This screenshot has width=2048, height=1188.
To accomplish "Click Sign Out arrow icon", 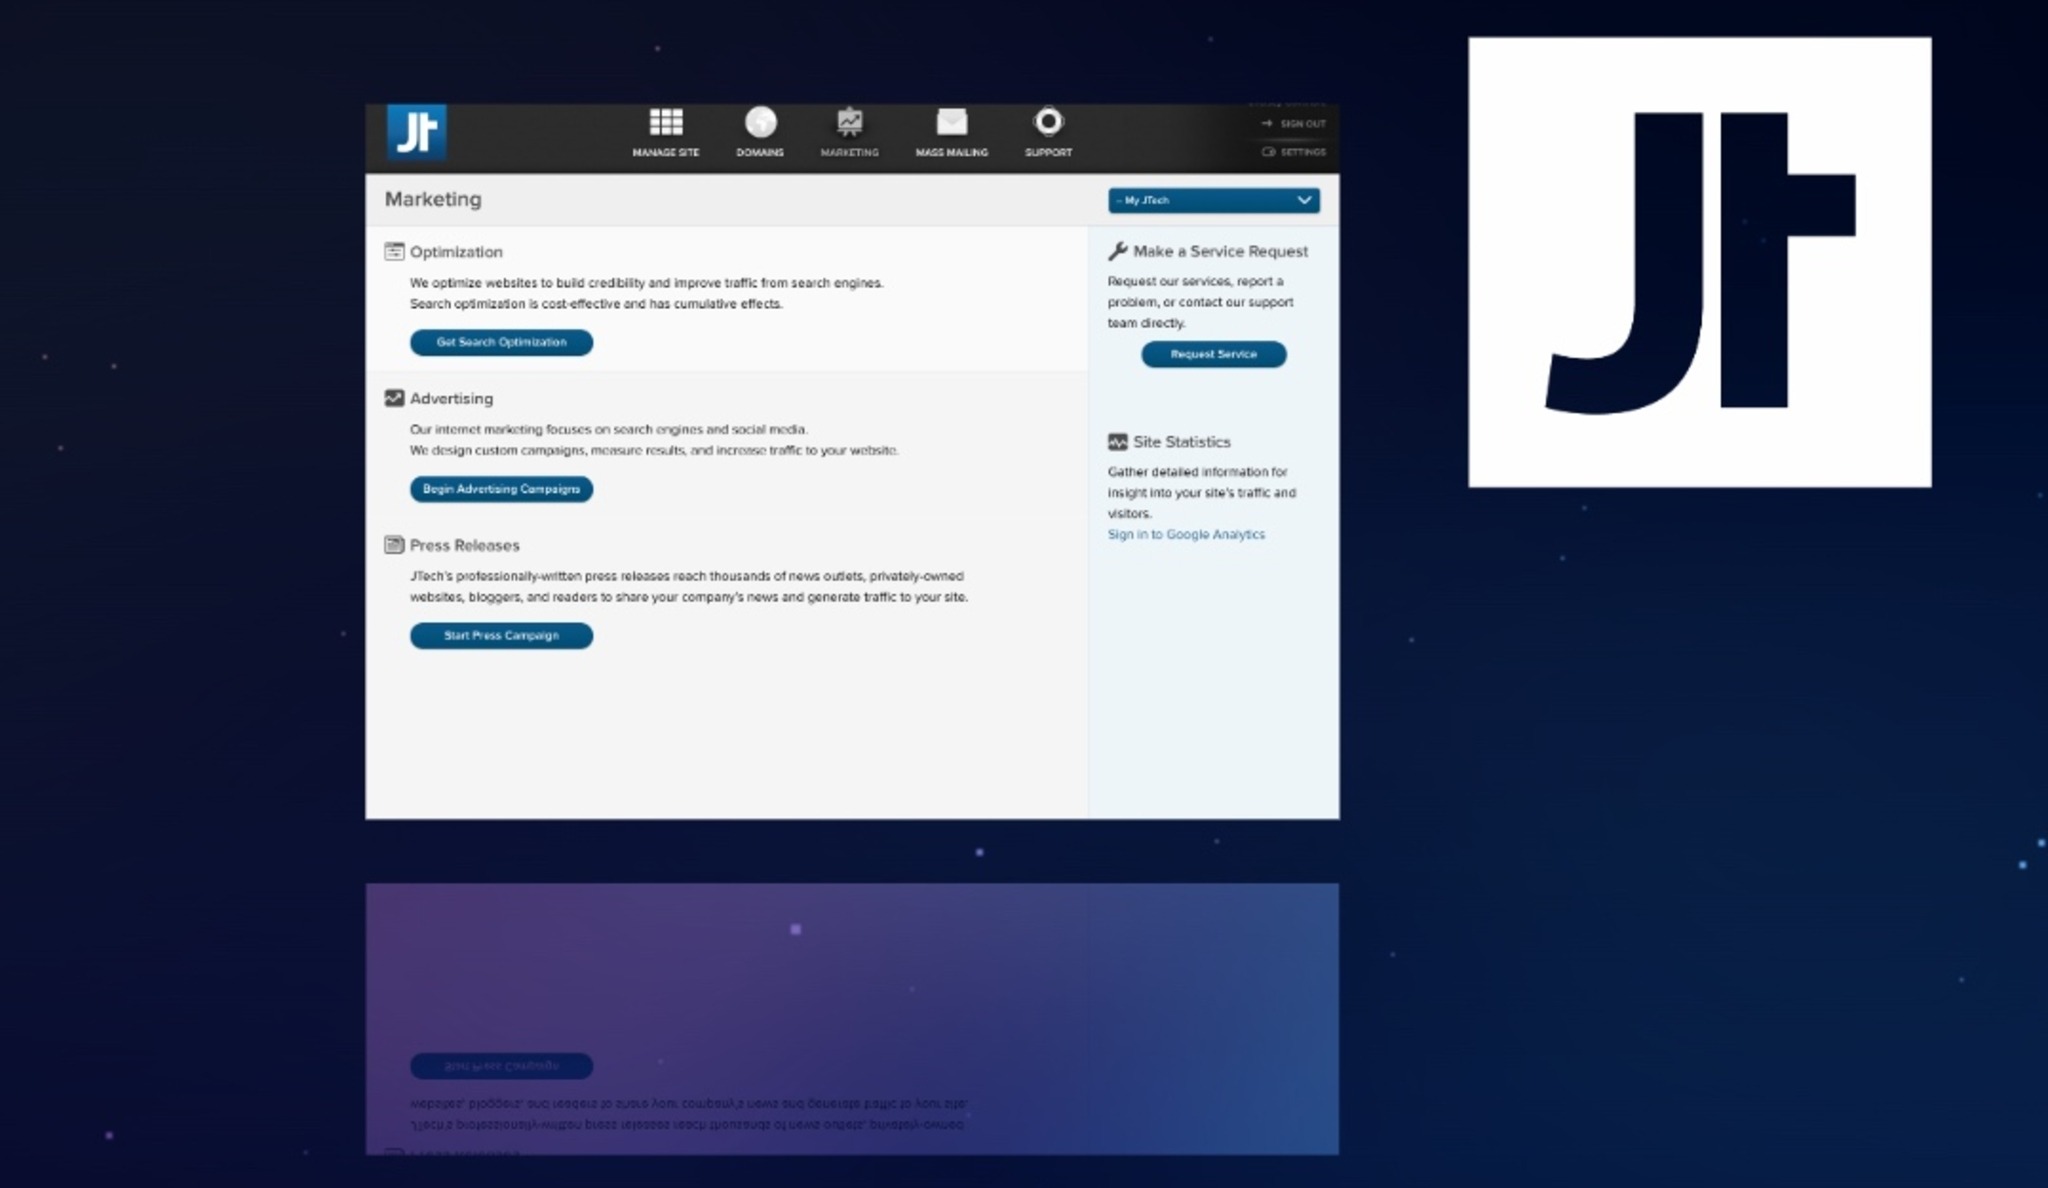I will pos(1267,124).
